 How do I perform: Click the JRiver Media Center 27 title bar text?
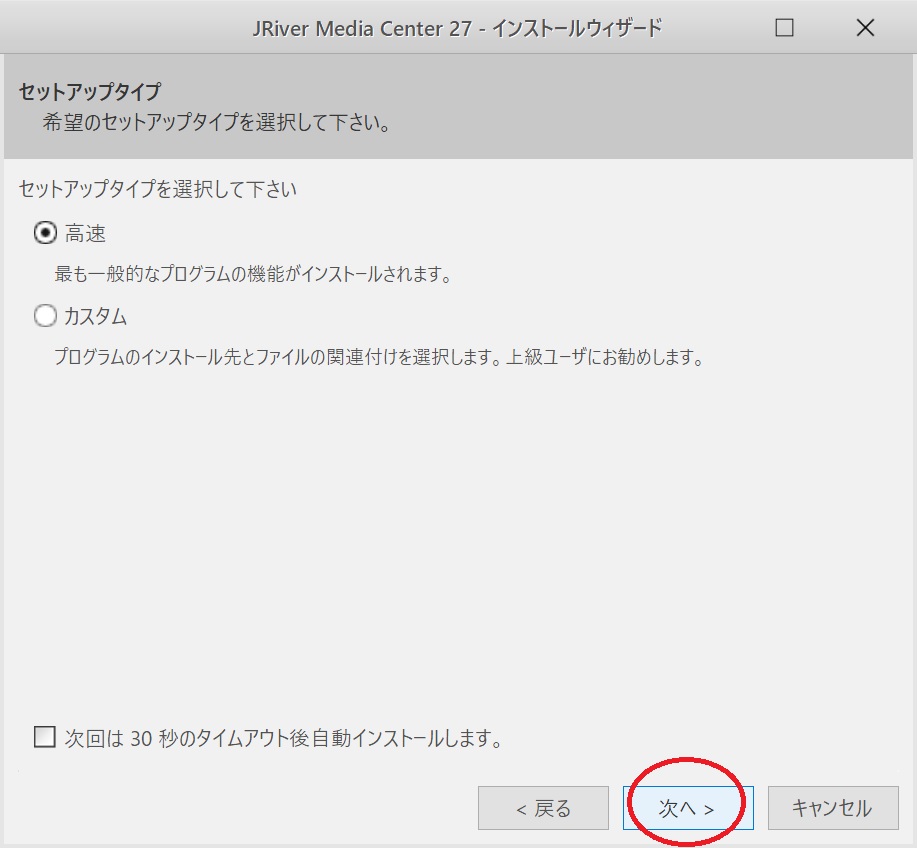457,28
